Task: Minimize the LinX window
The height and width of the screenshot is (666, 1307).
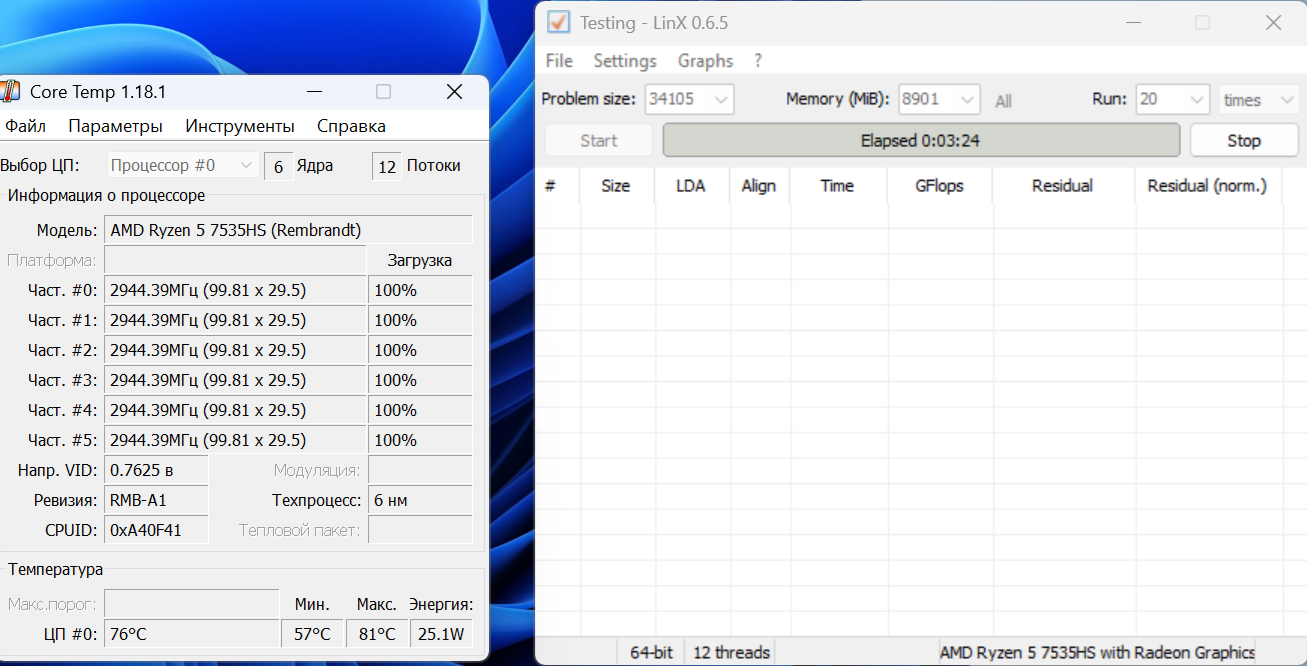Action: click(1132, 22)
